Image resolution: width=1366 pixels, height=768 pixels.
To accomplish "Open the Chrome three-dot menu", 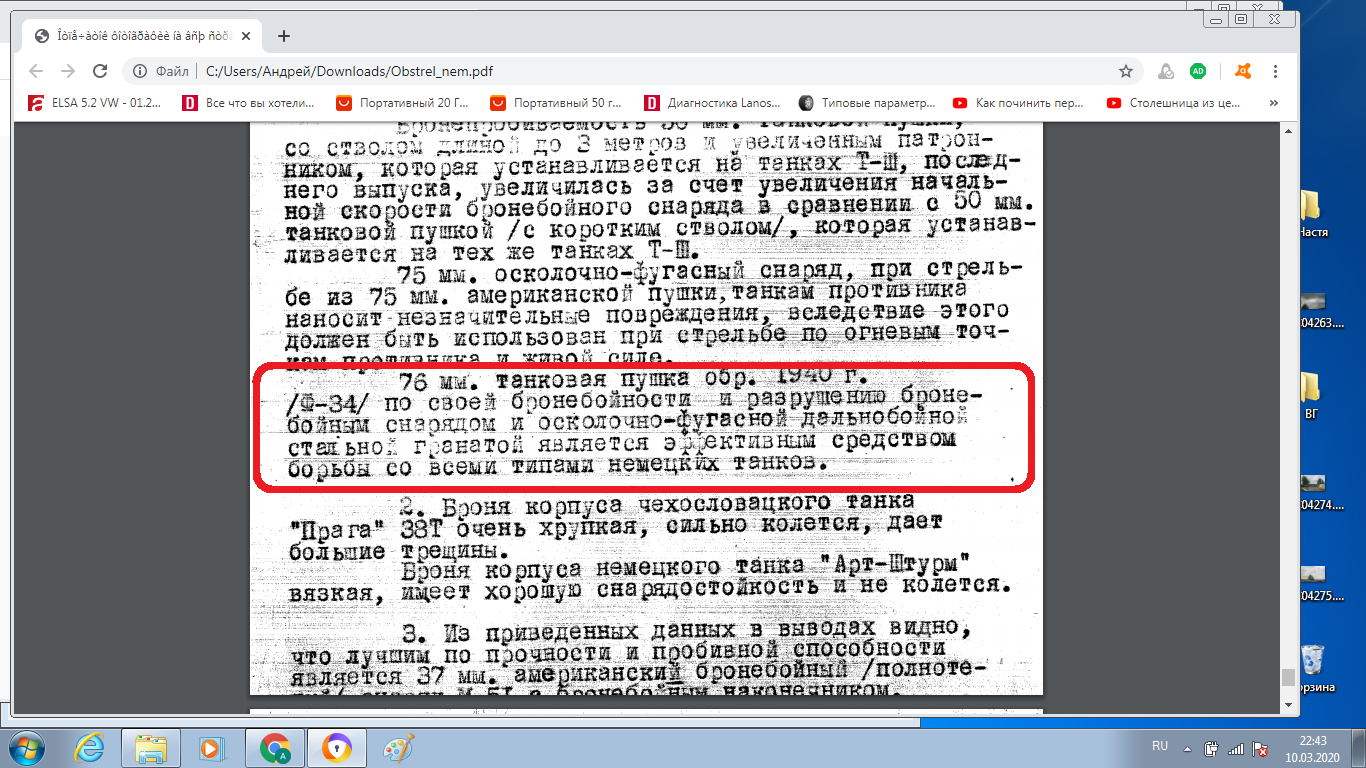I will [1275, 71].
